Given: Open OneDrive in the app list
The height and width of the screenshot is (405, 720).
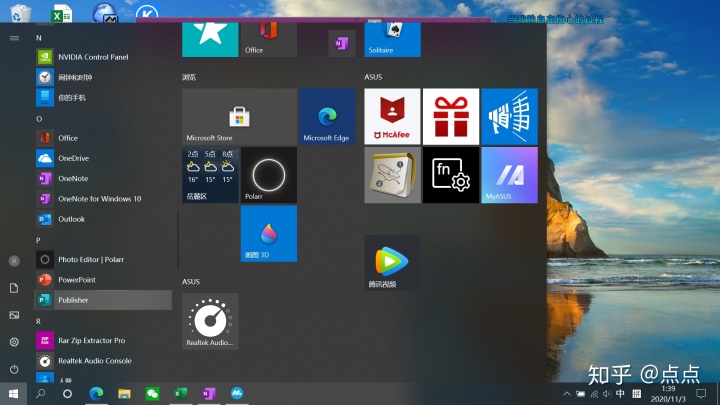Looking at the screenshot, I should [x=103, y=158].
